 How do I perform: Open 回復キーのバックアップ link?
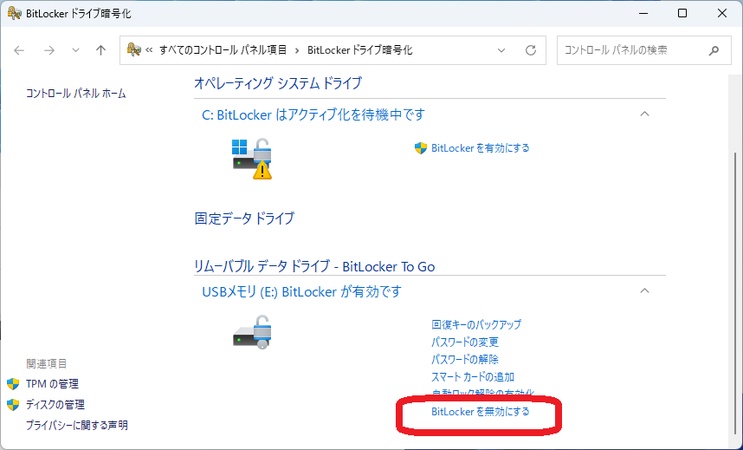coord(476,325)
